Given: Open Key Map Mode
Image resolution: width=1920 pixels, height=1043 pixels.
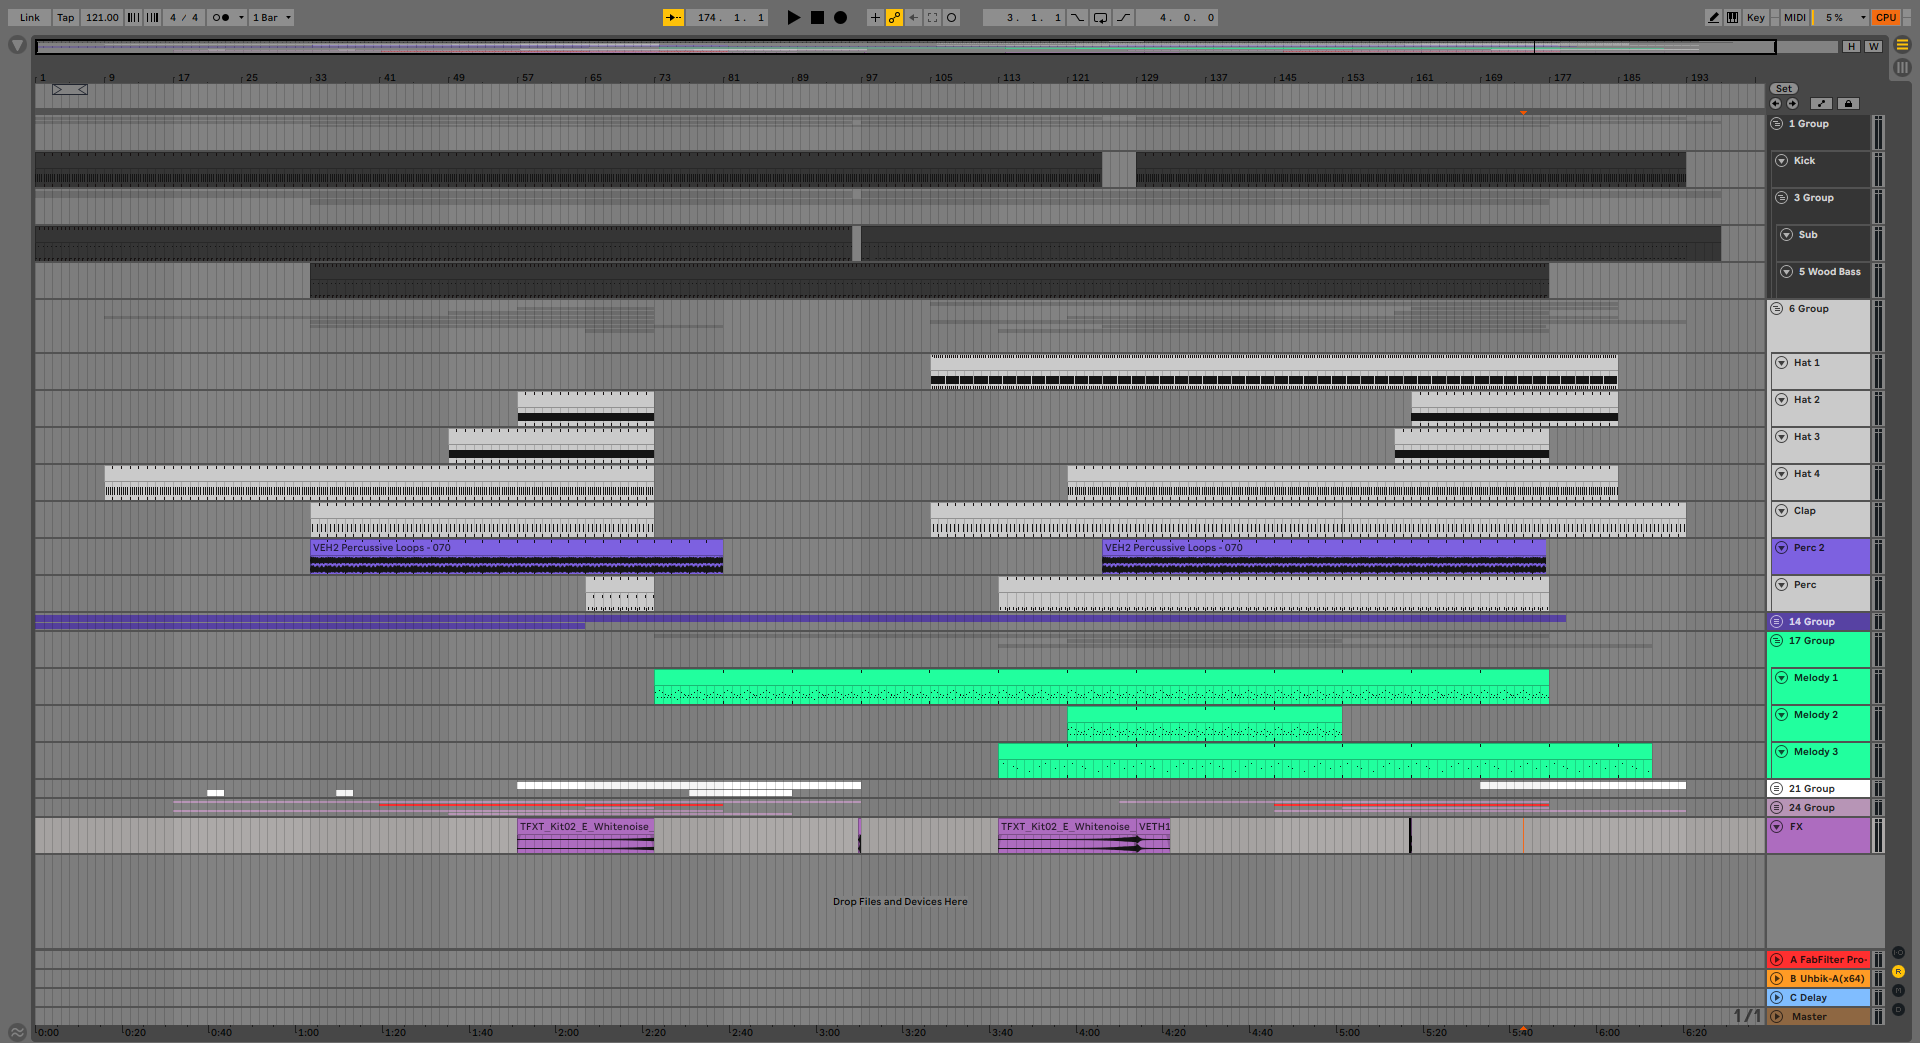Looking at the screenshot, I should click(1755, 17).
